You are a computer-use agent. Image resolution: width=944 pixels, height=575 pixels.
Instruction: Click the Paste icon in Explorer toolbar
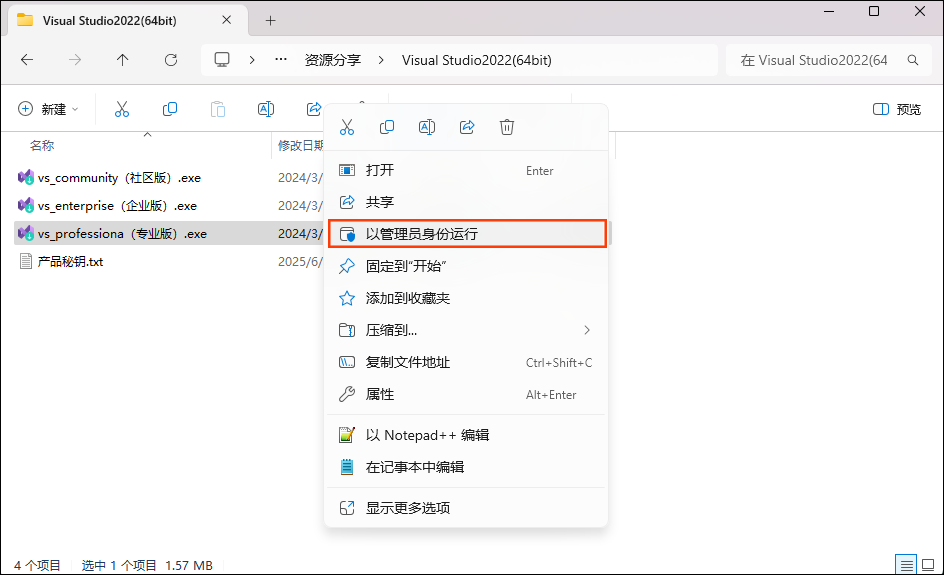click(218, 109)
